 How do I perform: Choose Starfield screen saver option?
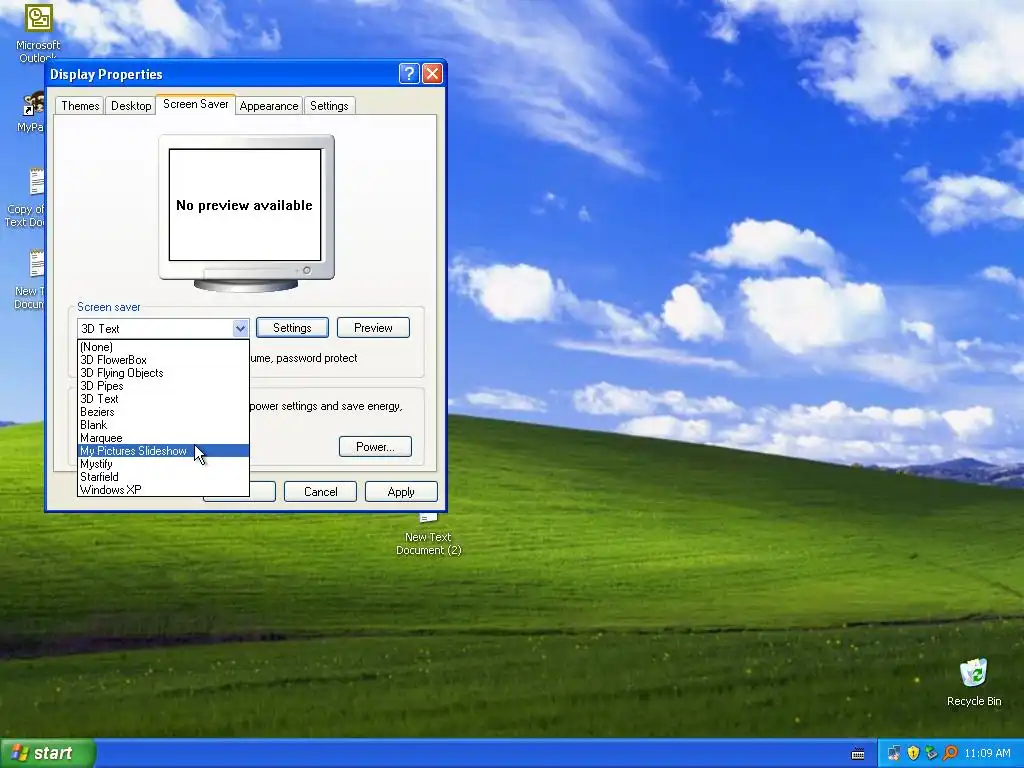tap(163, 477)
